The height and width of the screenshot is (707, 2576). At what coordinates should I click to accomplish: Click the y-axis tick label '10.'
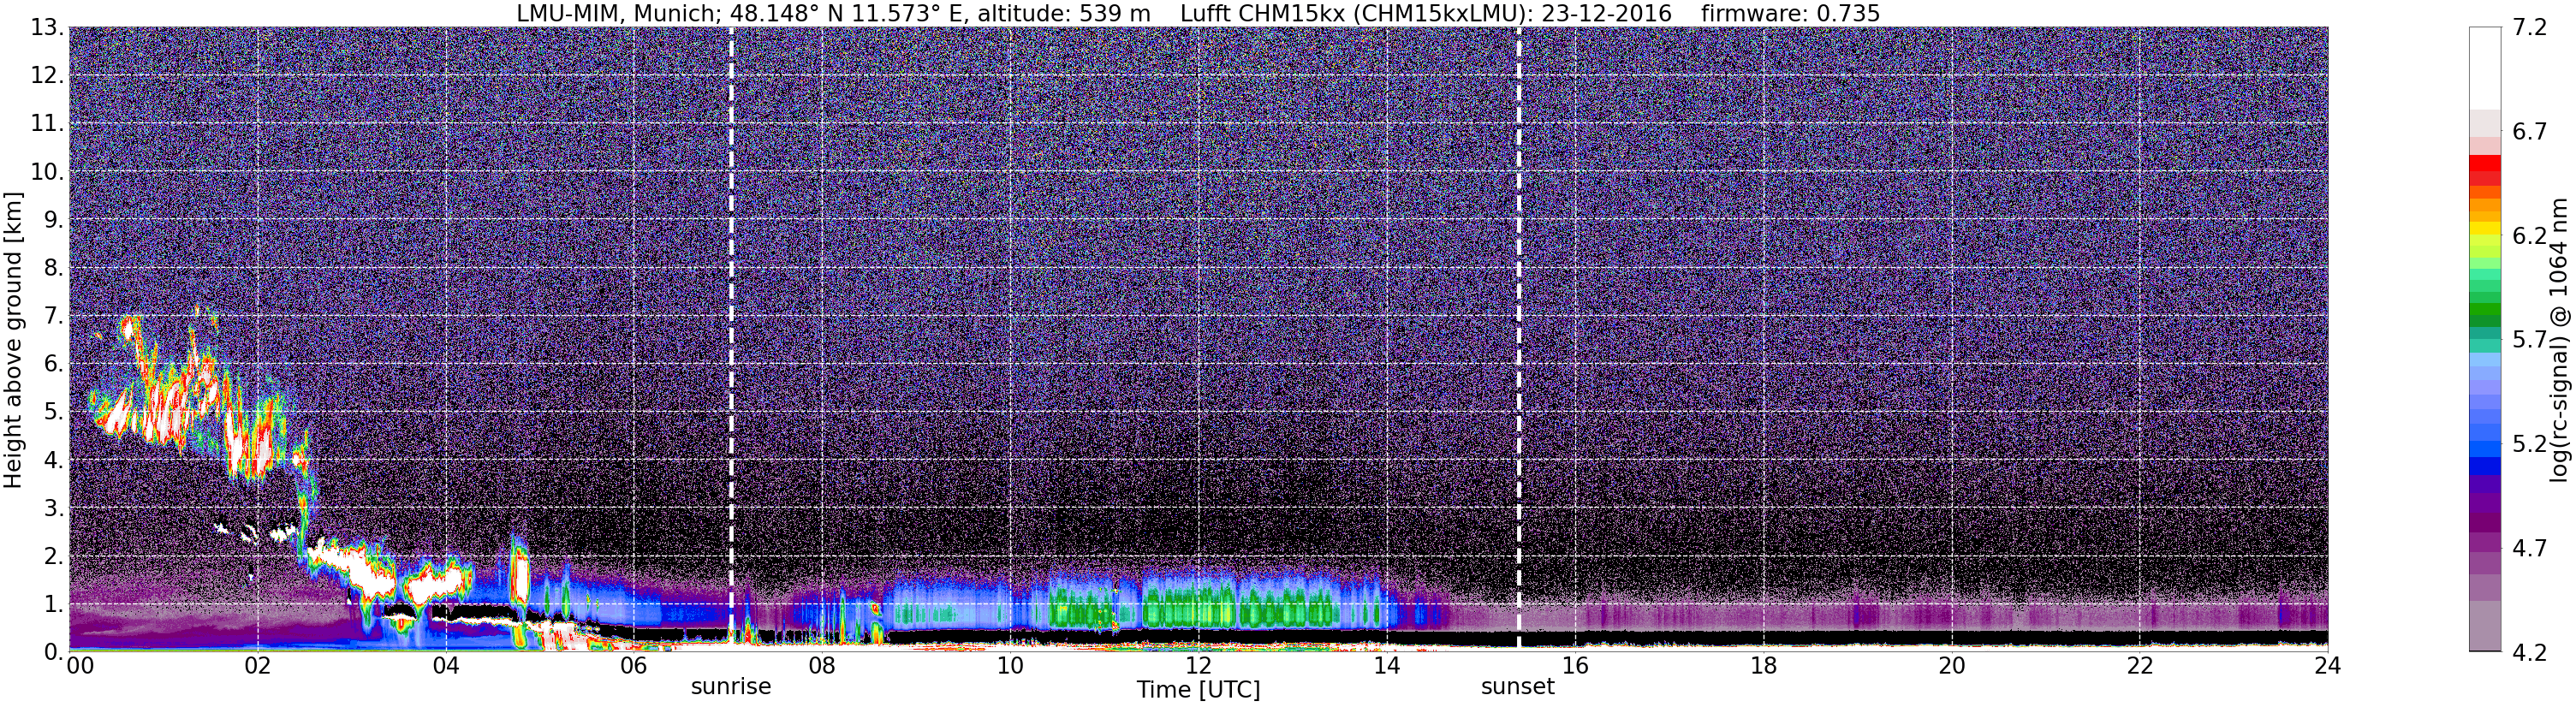coord(47,172)
